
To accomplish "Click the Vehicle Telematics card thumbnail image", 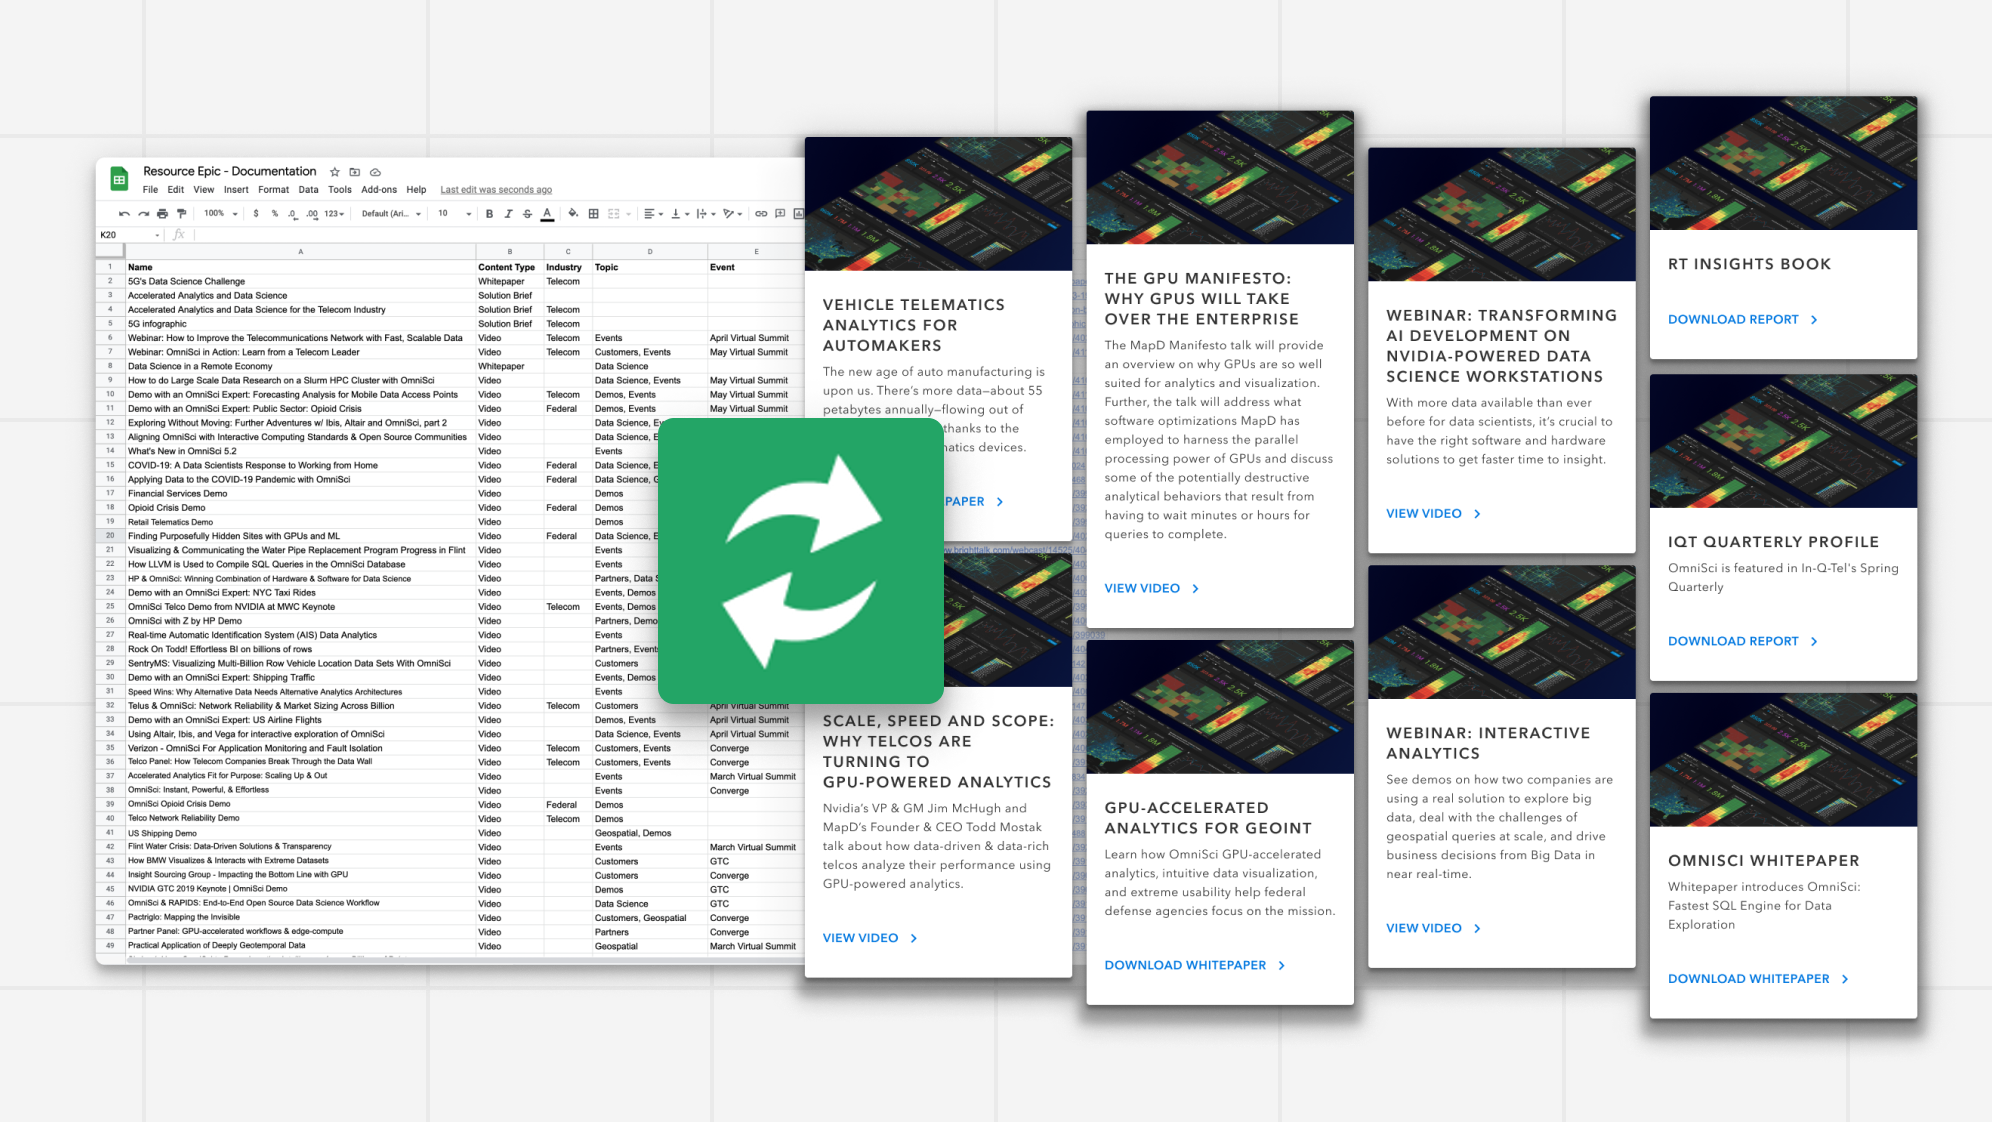I will click(x=938, y=204).
